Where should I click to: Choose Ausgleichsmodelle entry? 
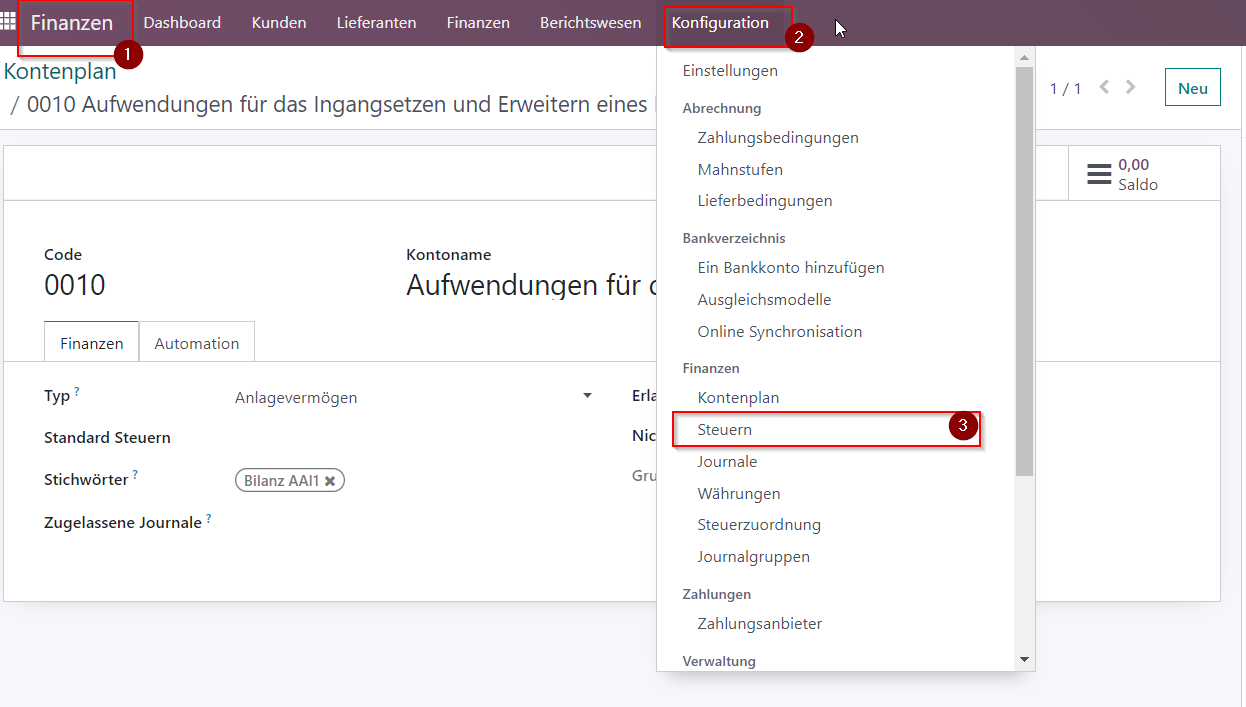[764, 300]
